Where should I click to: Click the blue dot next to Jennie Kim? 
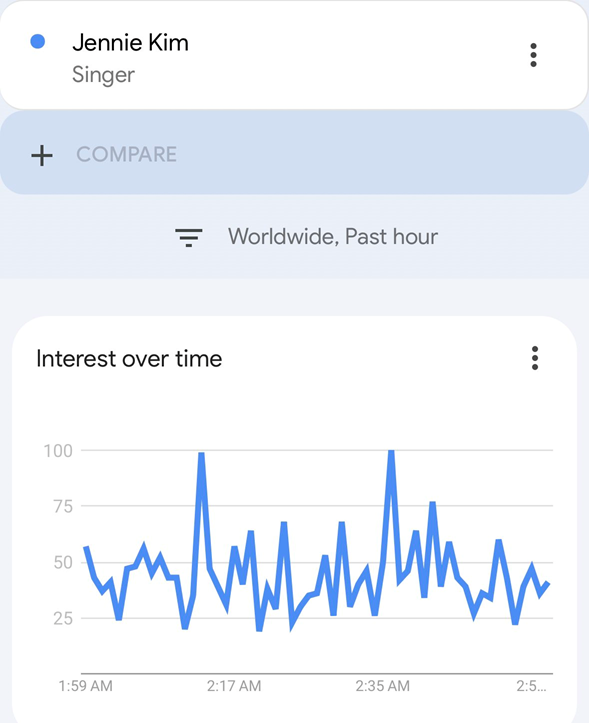(38, 41)
